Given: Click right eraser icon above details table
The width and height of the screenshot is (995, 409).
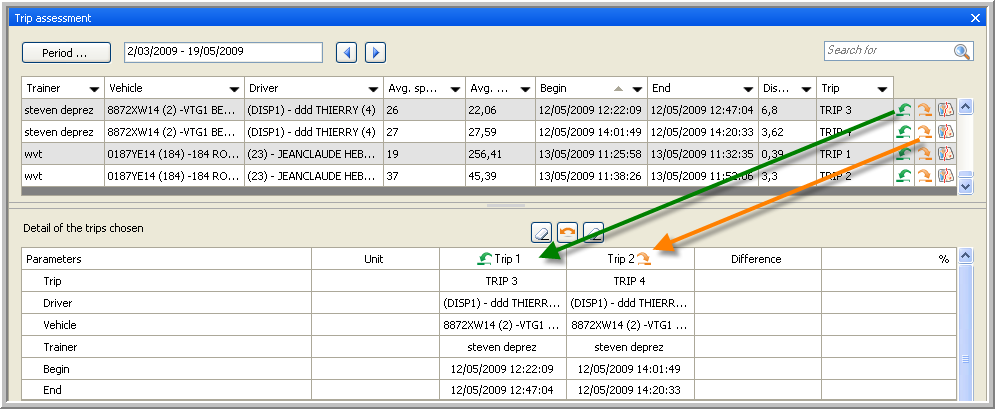Looking at the screenshot, I should 593,231.
